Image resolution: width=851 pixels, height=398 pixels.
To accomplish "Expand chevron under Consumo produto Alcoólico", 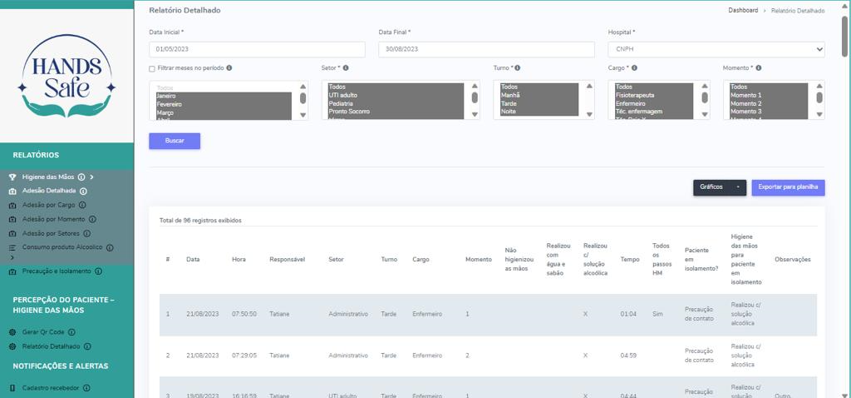I will pyautogui.click(x=11, y=257).
